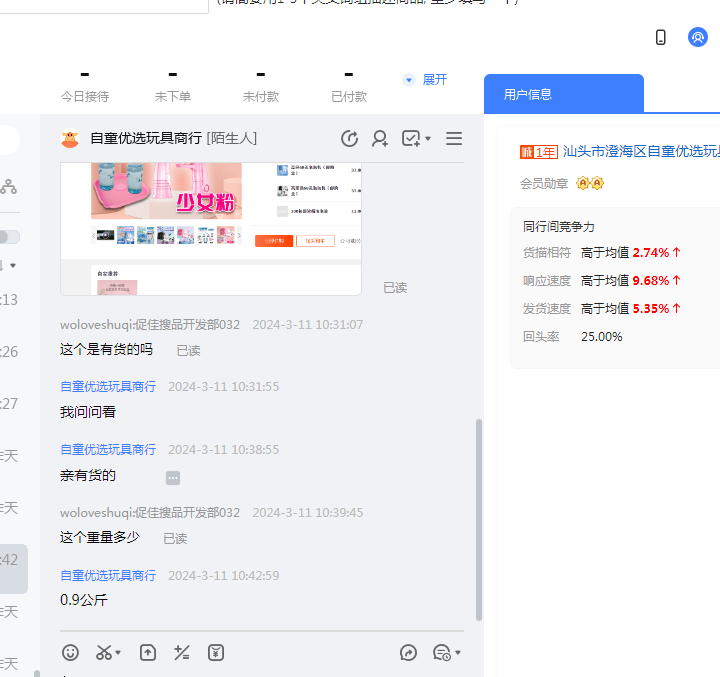The image size is (720, 677).
Task: Open the hamburger menu in chat header
Action: (454, 139)
